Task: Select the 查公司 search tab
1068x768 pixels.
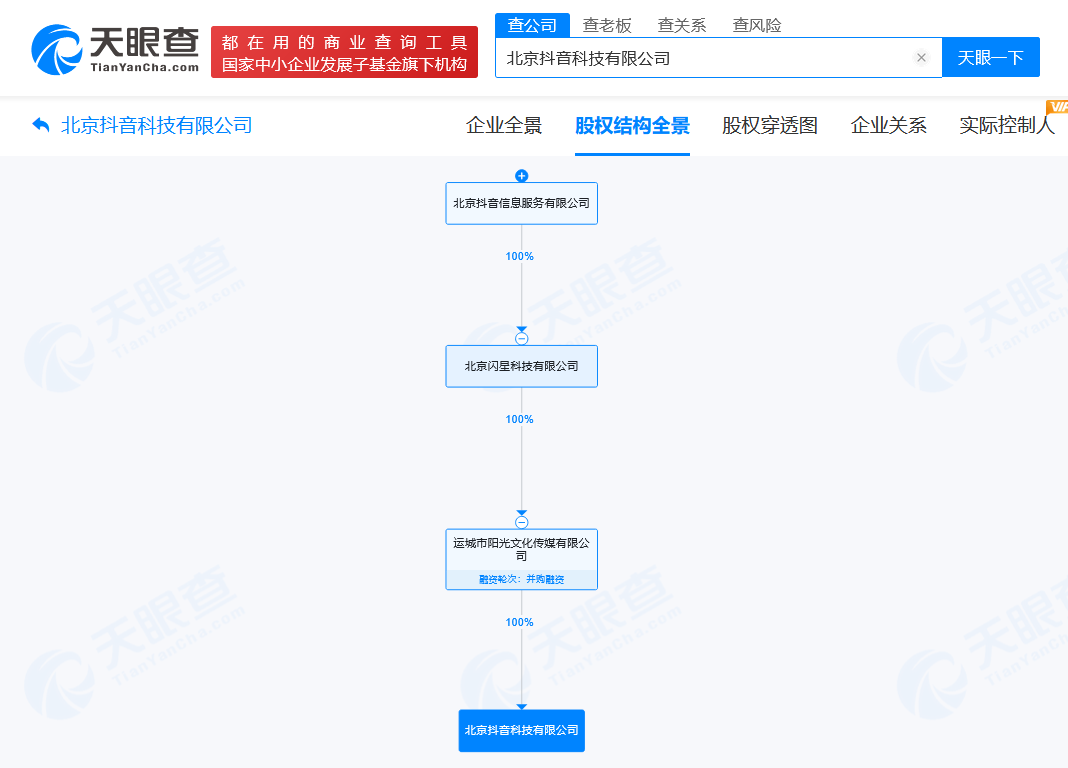Action: (532, 25)
